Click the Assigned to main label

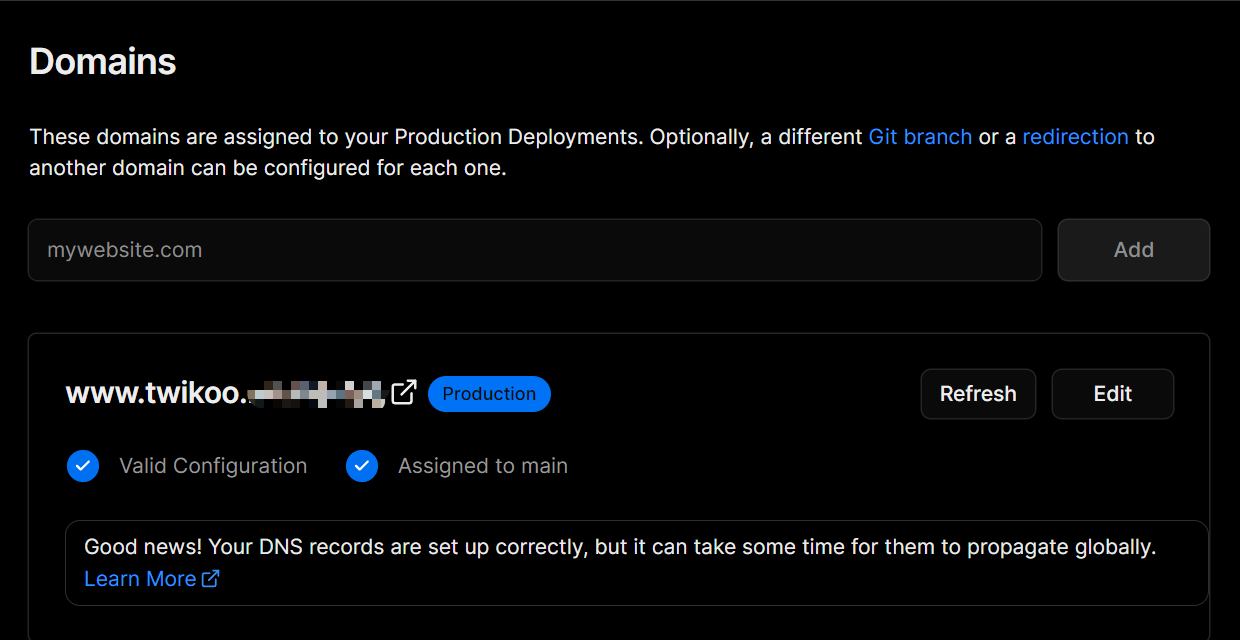click(x=483, y=466)
